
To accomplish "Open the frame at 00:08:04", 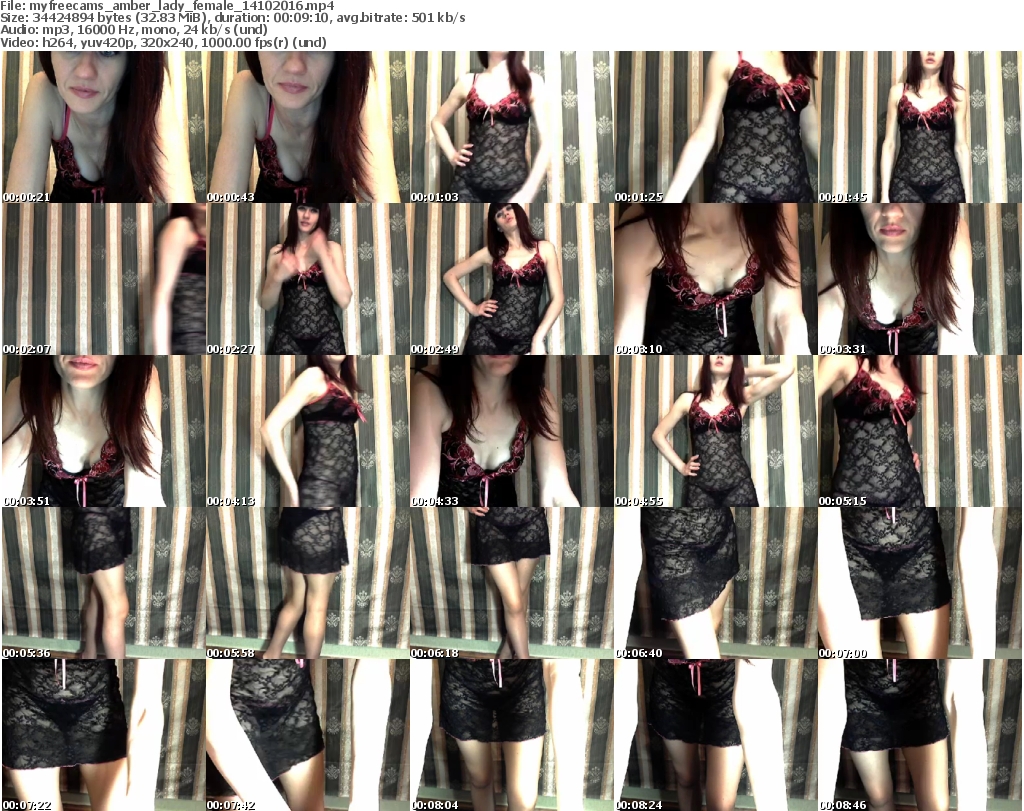I will pos(510,735).
